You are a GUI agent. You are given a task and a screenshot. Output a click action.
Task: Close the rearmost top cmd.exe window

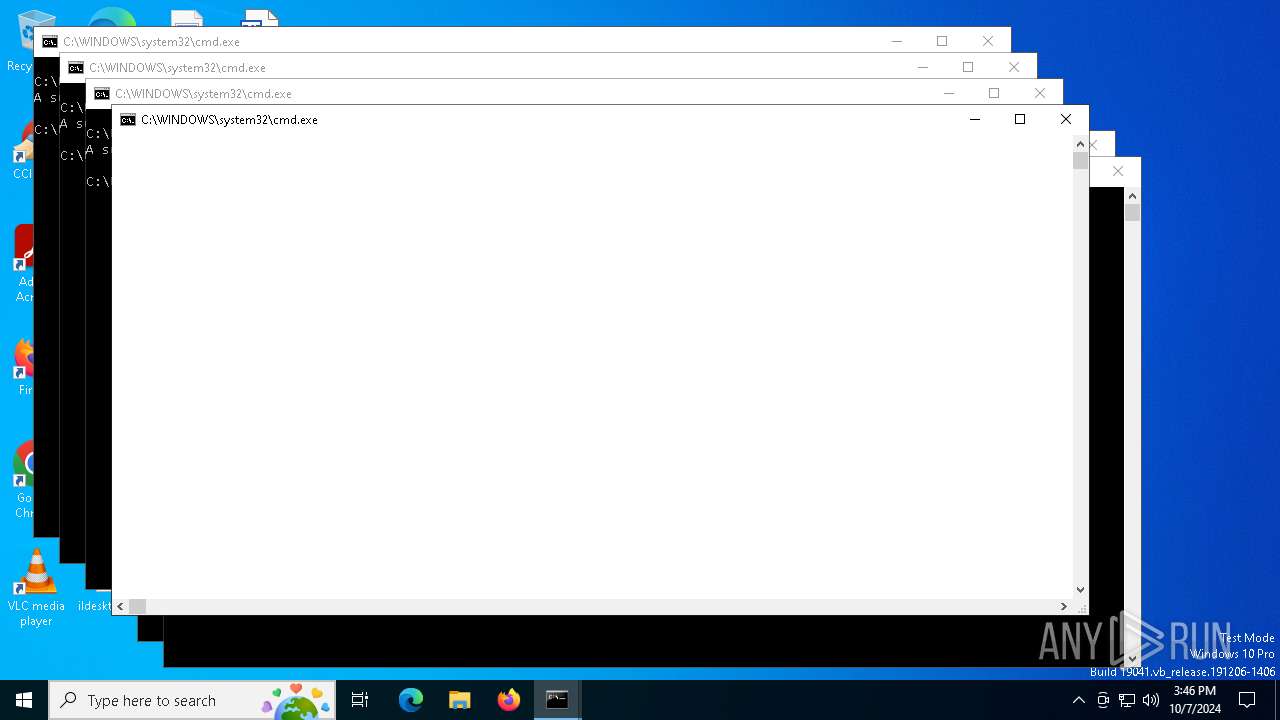tap(988, 41)
